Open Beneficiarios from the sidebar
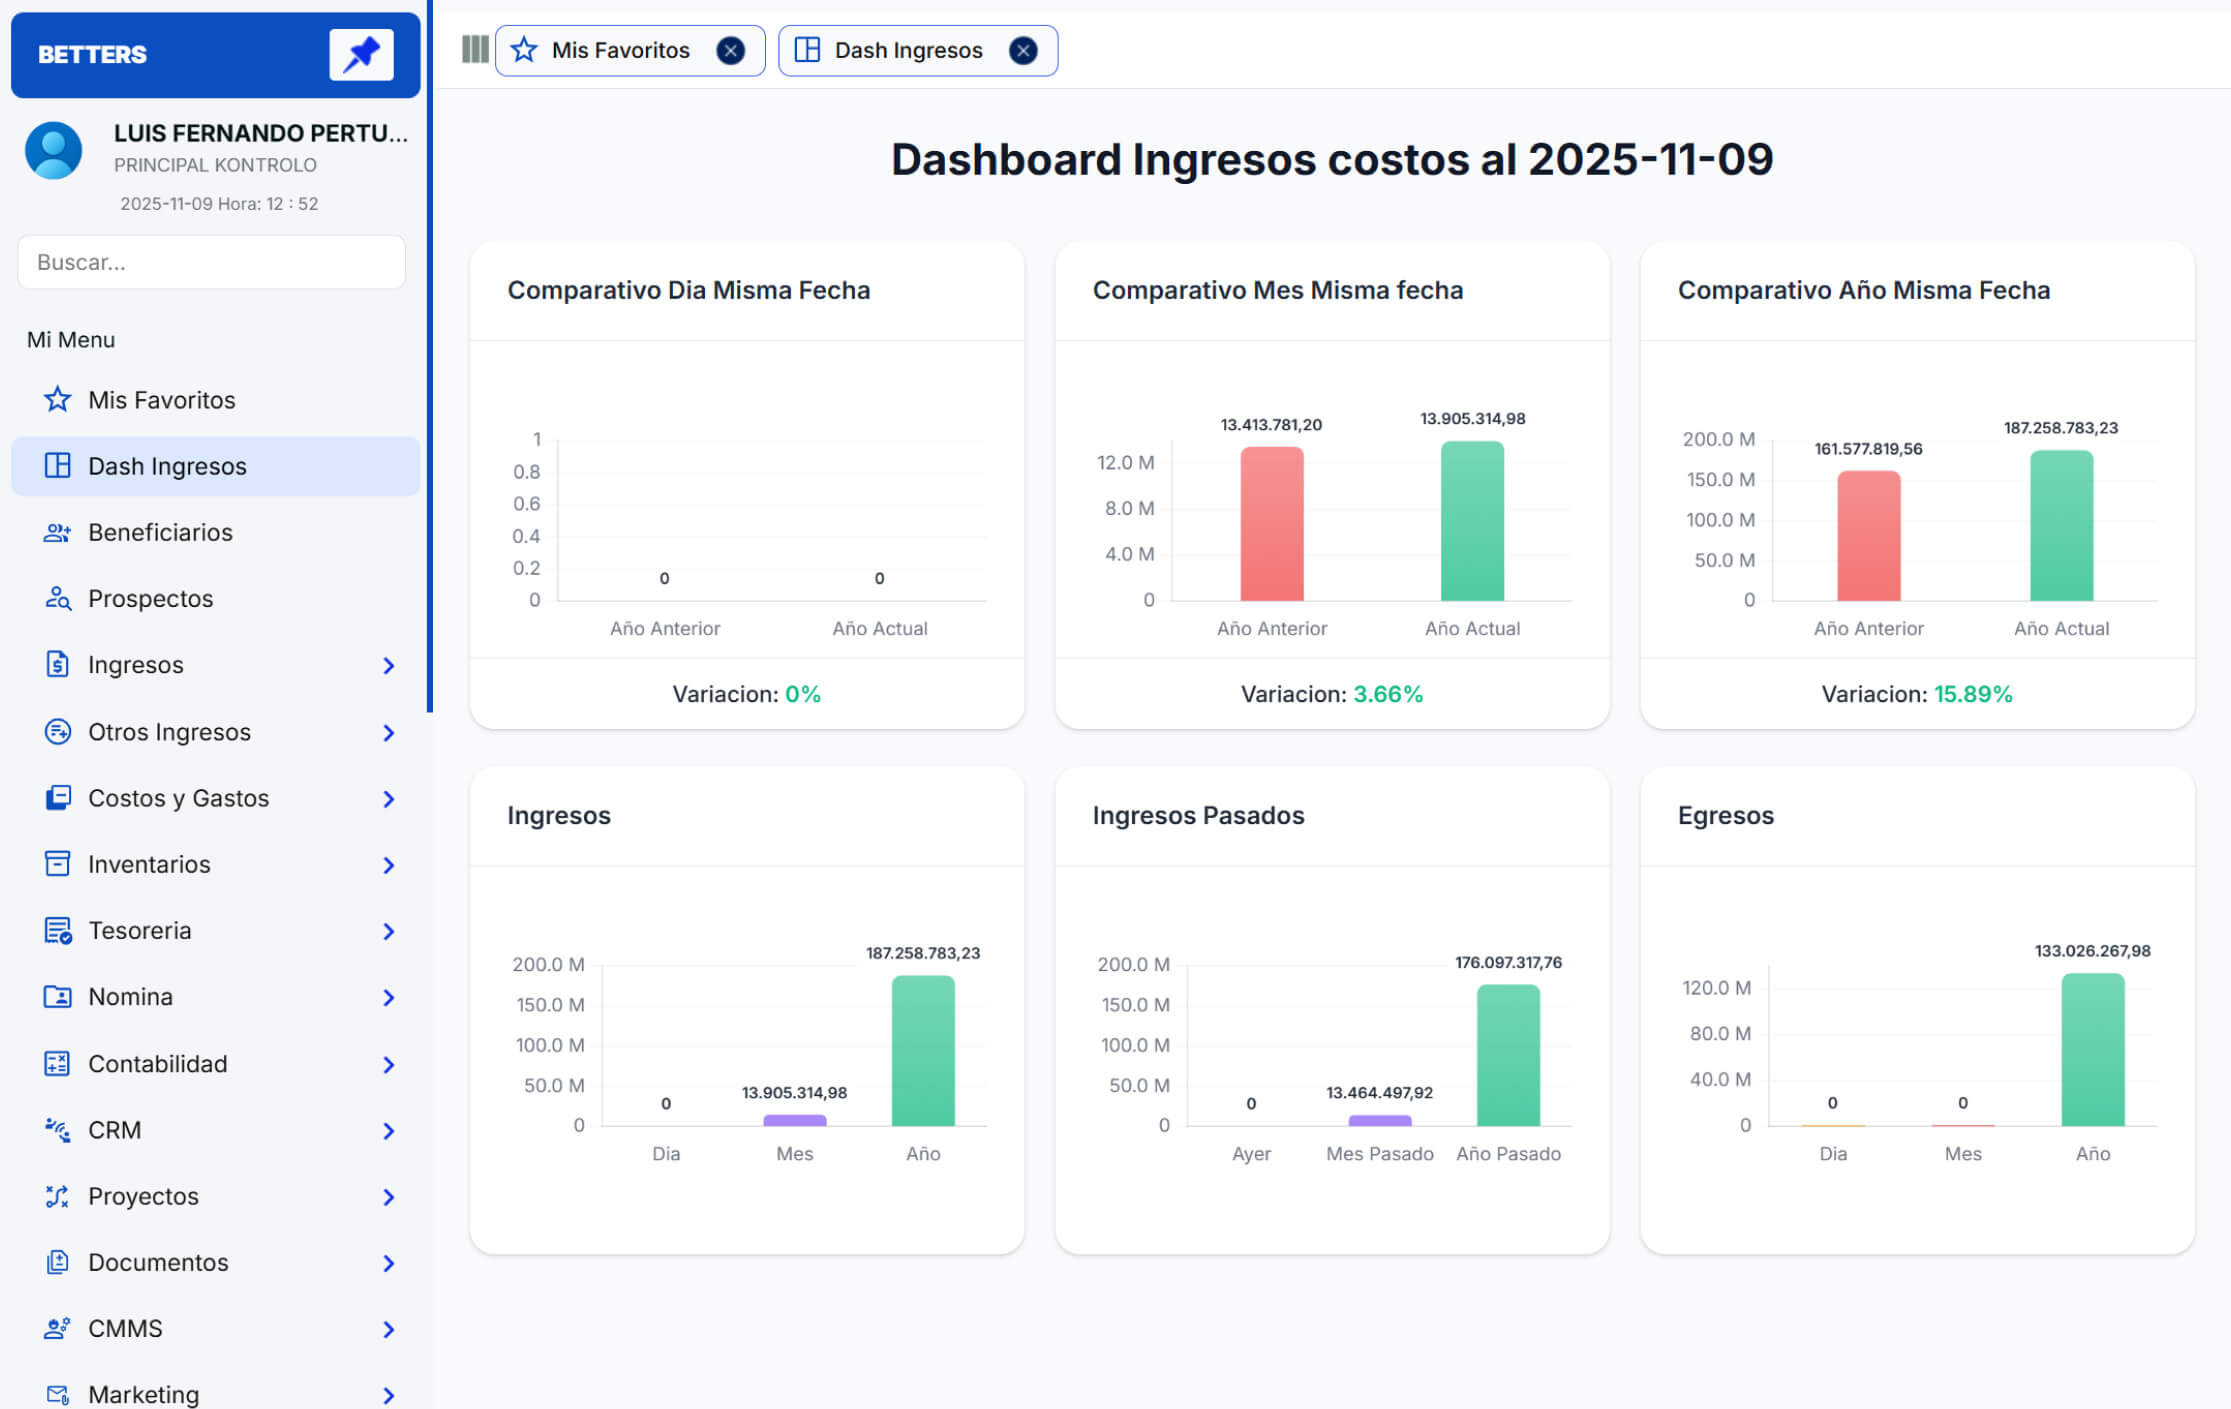This screenshot has width=2231, height=1409. click(x=160, y=532)
